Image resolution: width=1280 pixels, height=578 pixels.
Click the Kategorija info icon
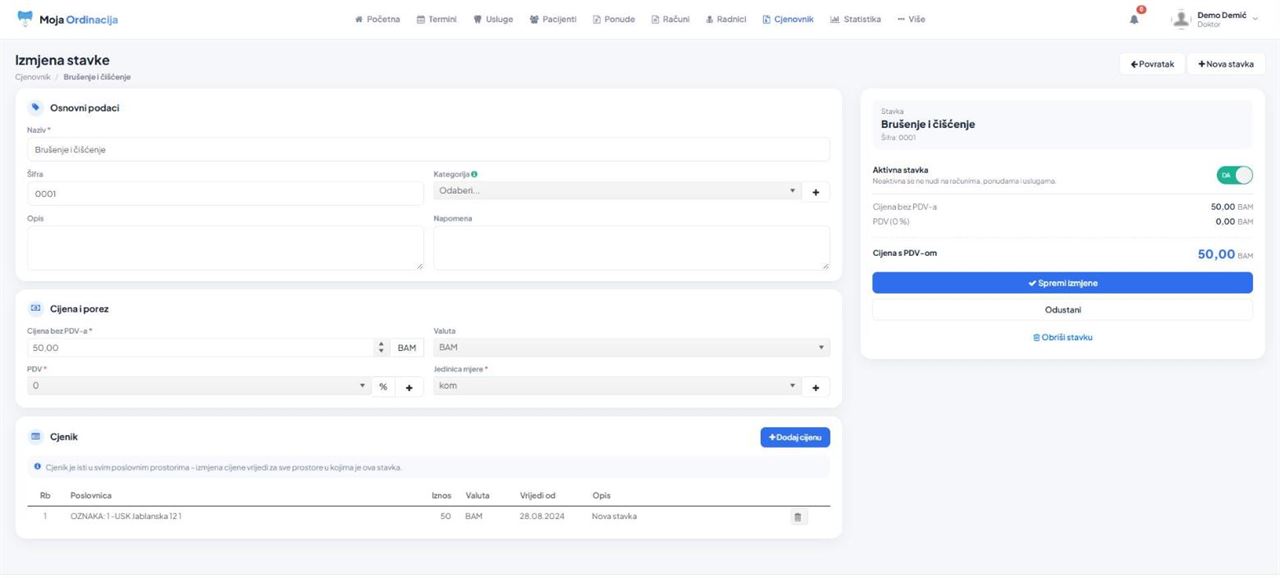coord(474,174)
